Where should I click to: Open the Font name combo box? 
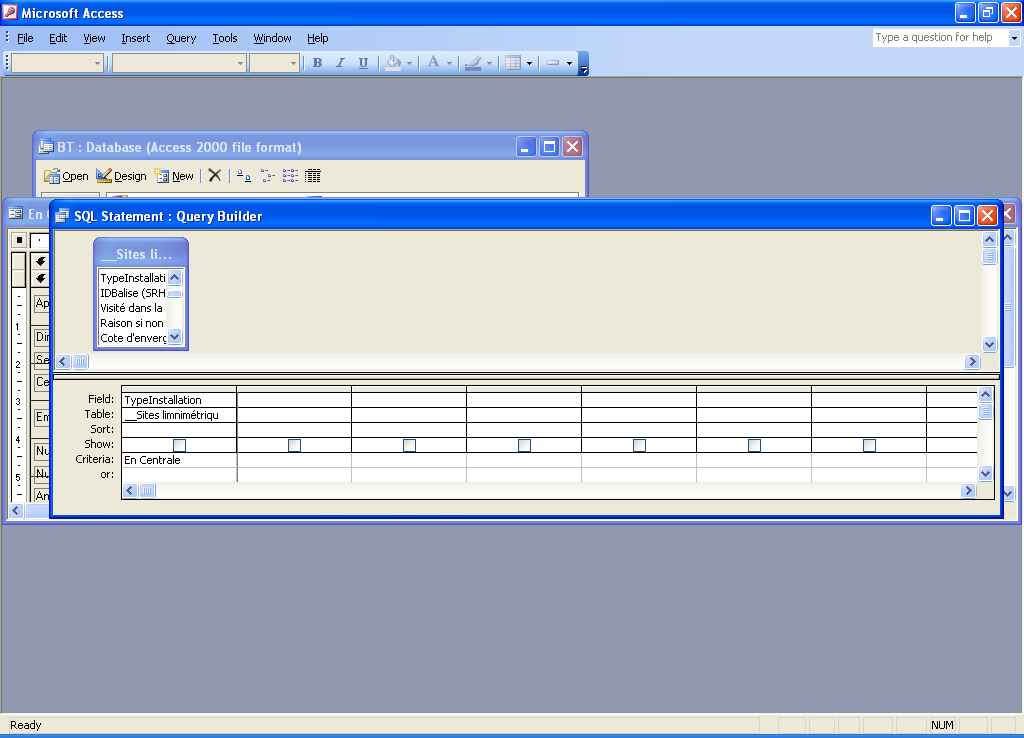click(x=180, y=63)
